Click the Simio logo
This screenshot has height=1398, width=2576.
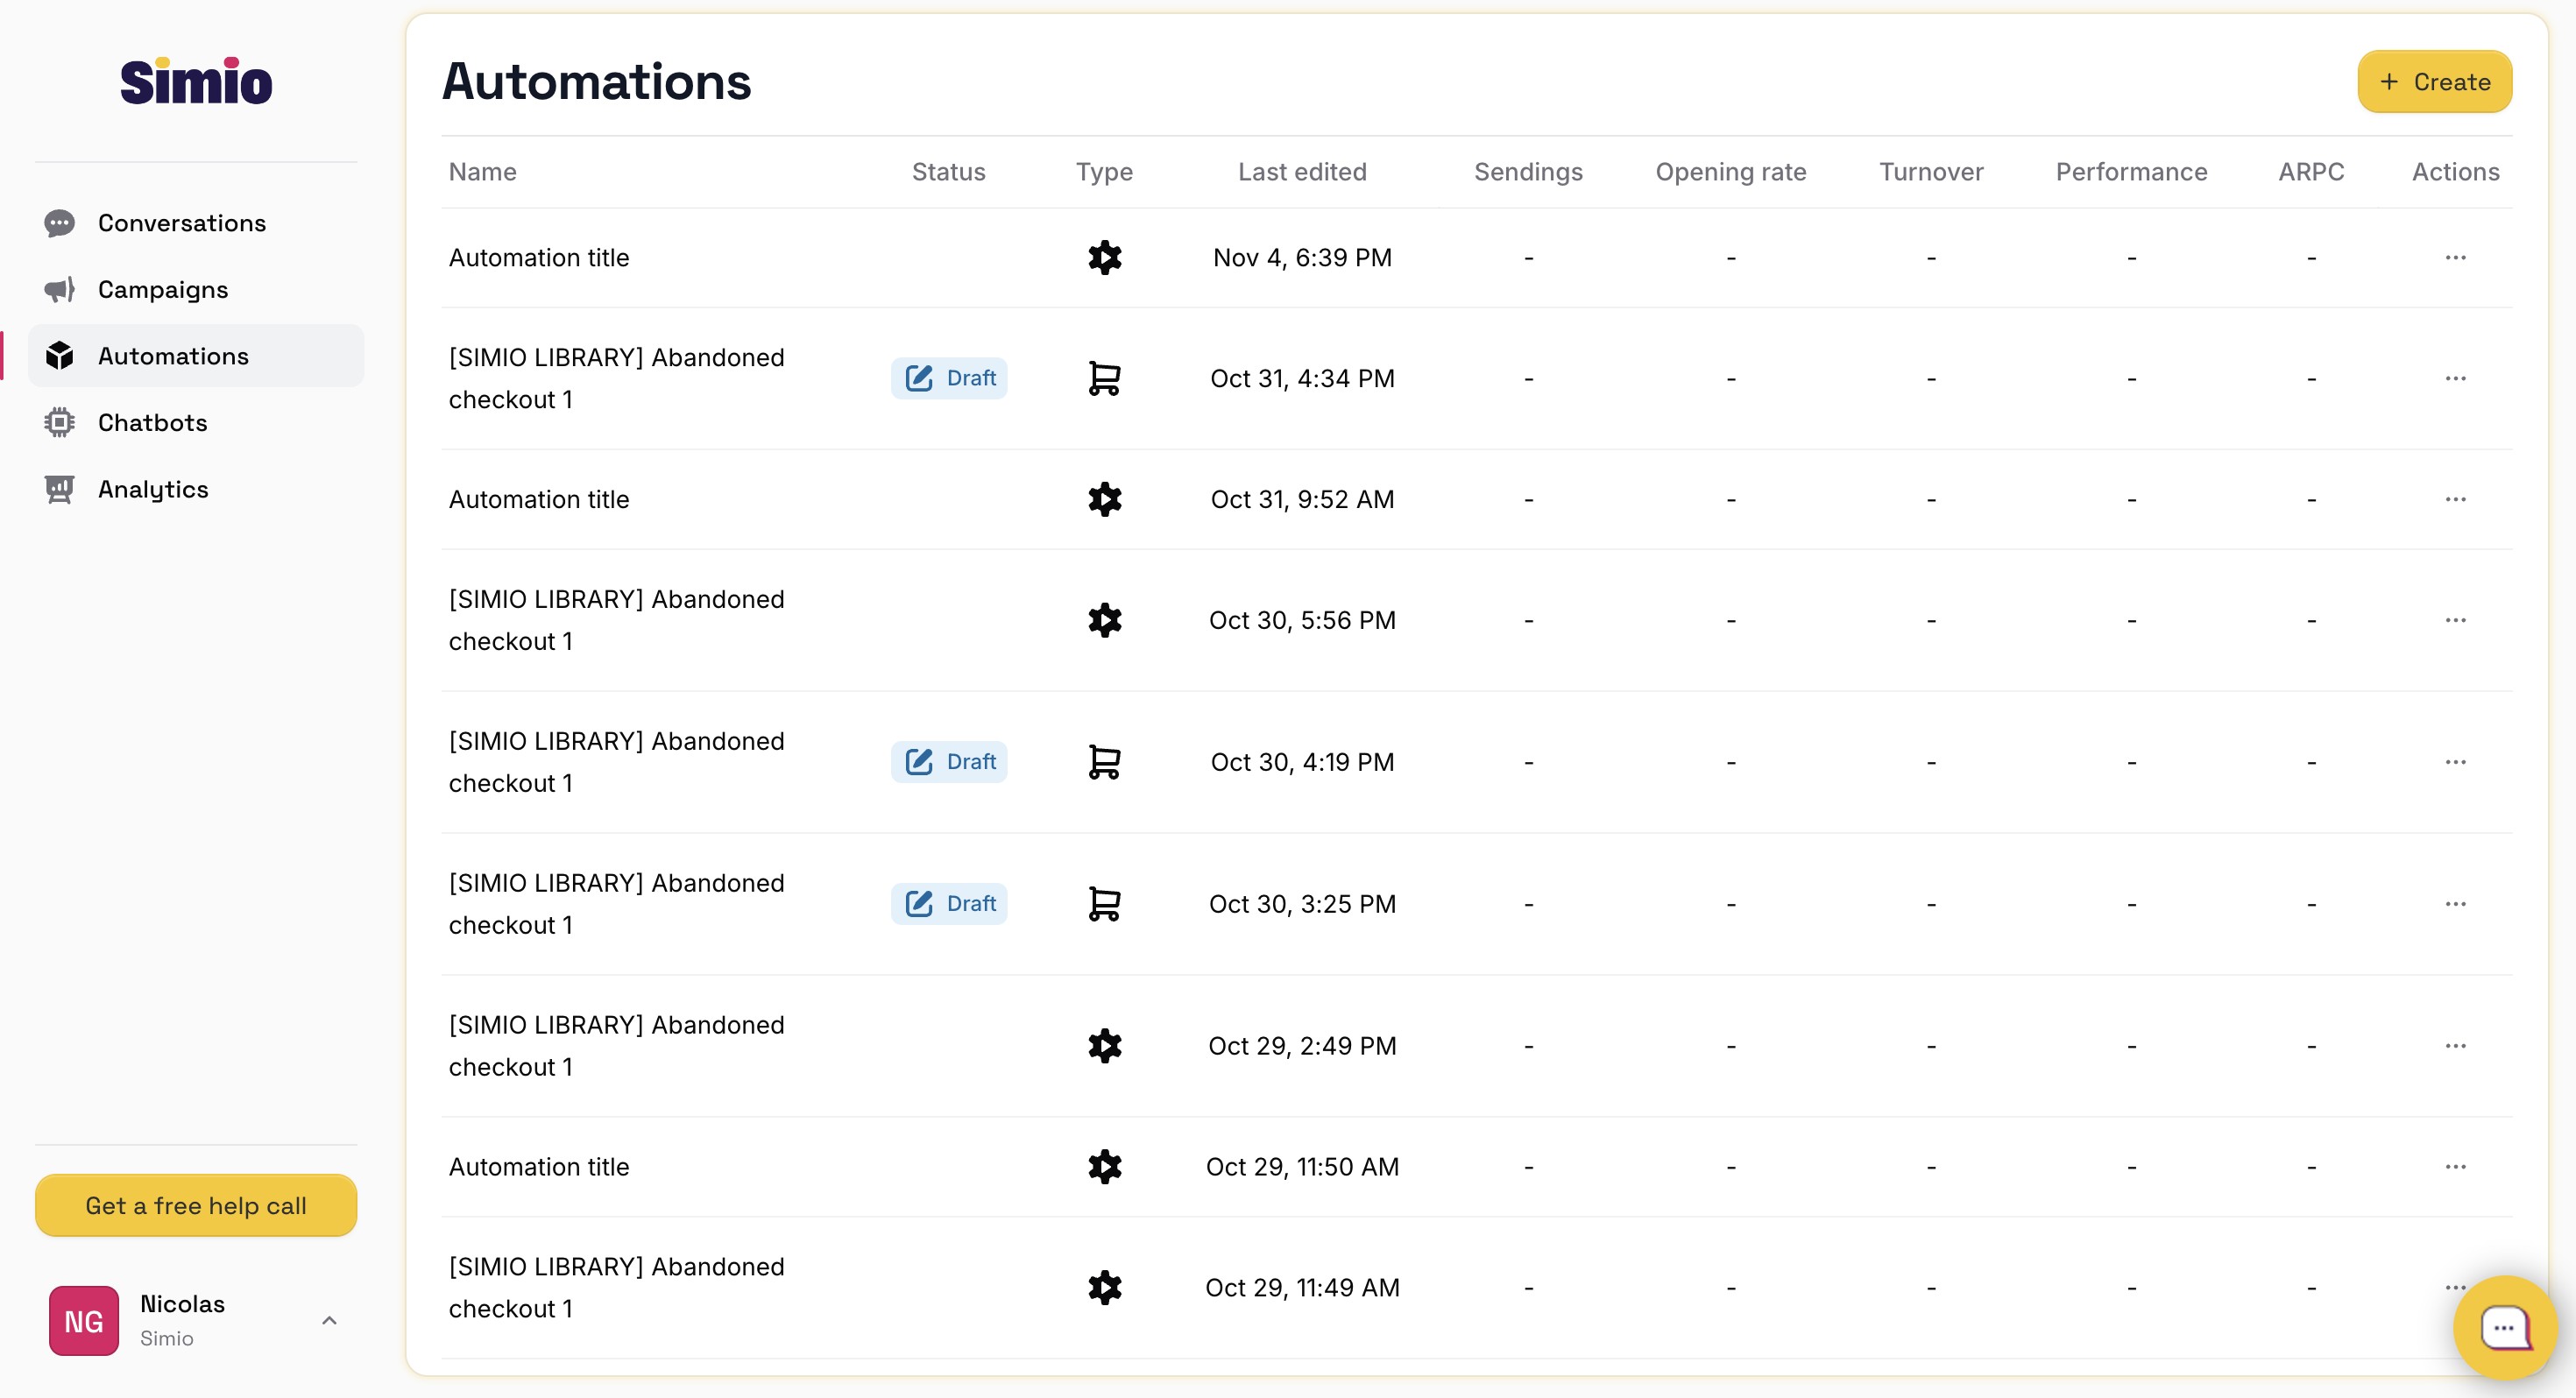click(196, 82)
